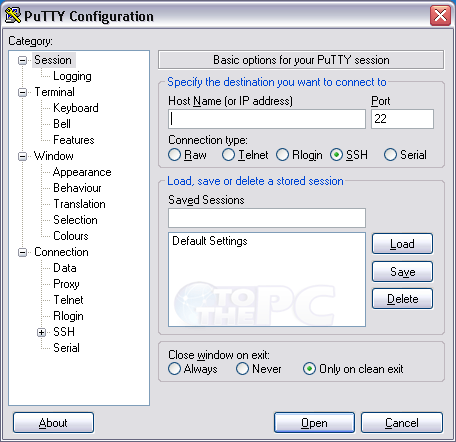Select the Proxy category item
This screenshot has width=456, height=442.
(x=66, y=284)
